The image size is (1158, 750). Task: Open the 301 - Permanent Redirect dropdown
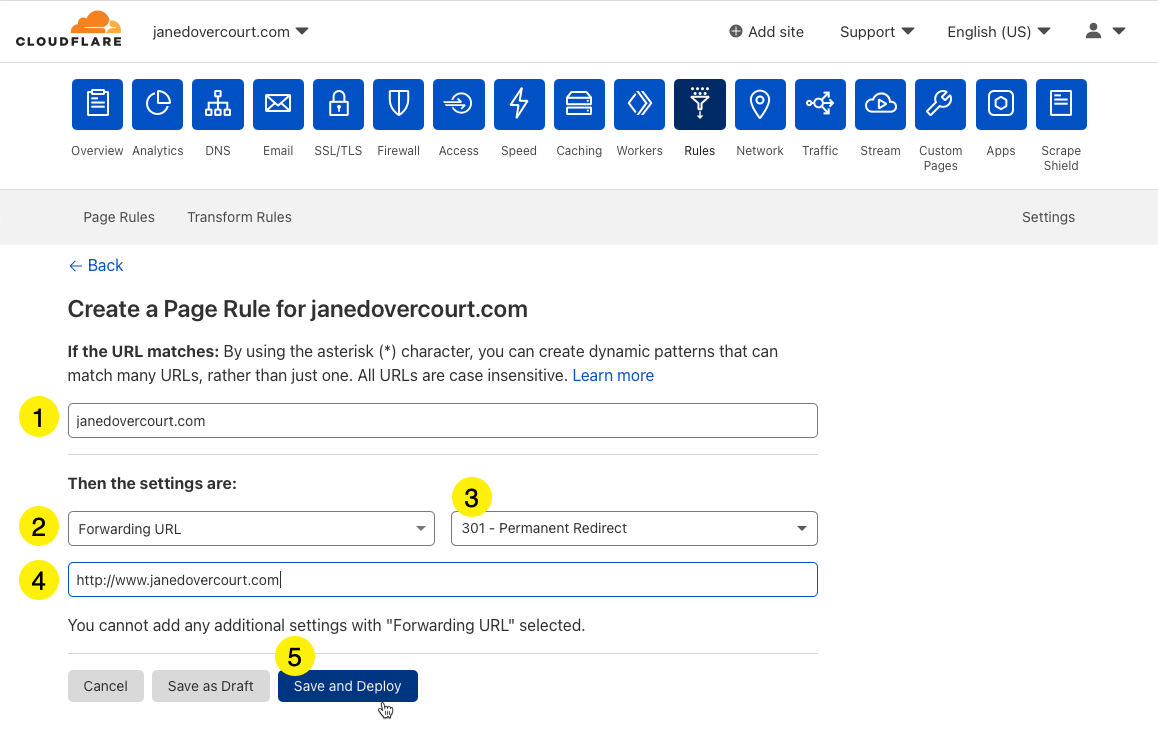(634, 529)
